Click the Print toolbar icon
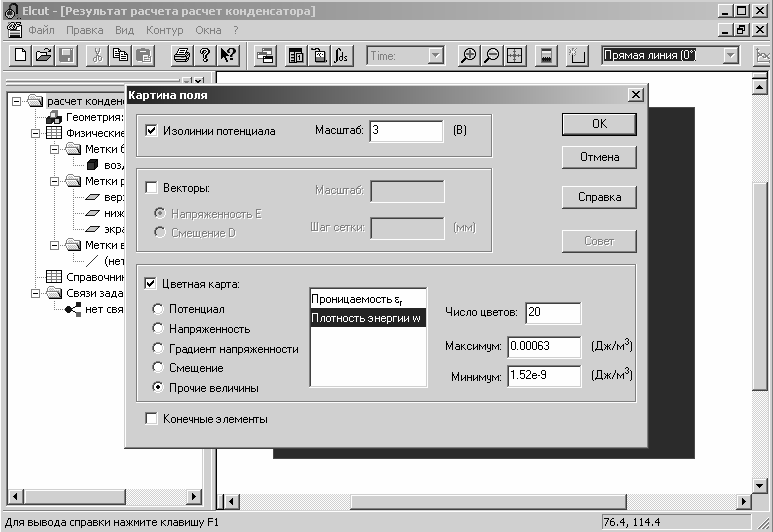Viewport: 773px width, 532px height. coord(181,55)
